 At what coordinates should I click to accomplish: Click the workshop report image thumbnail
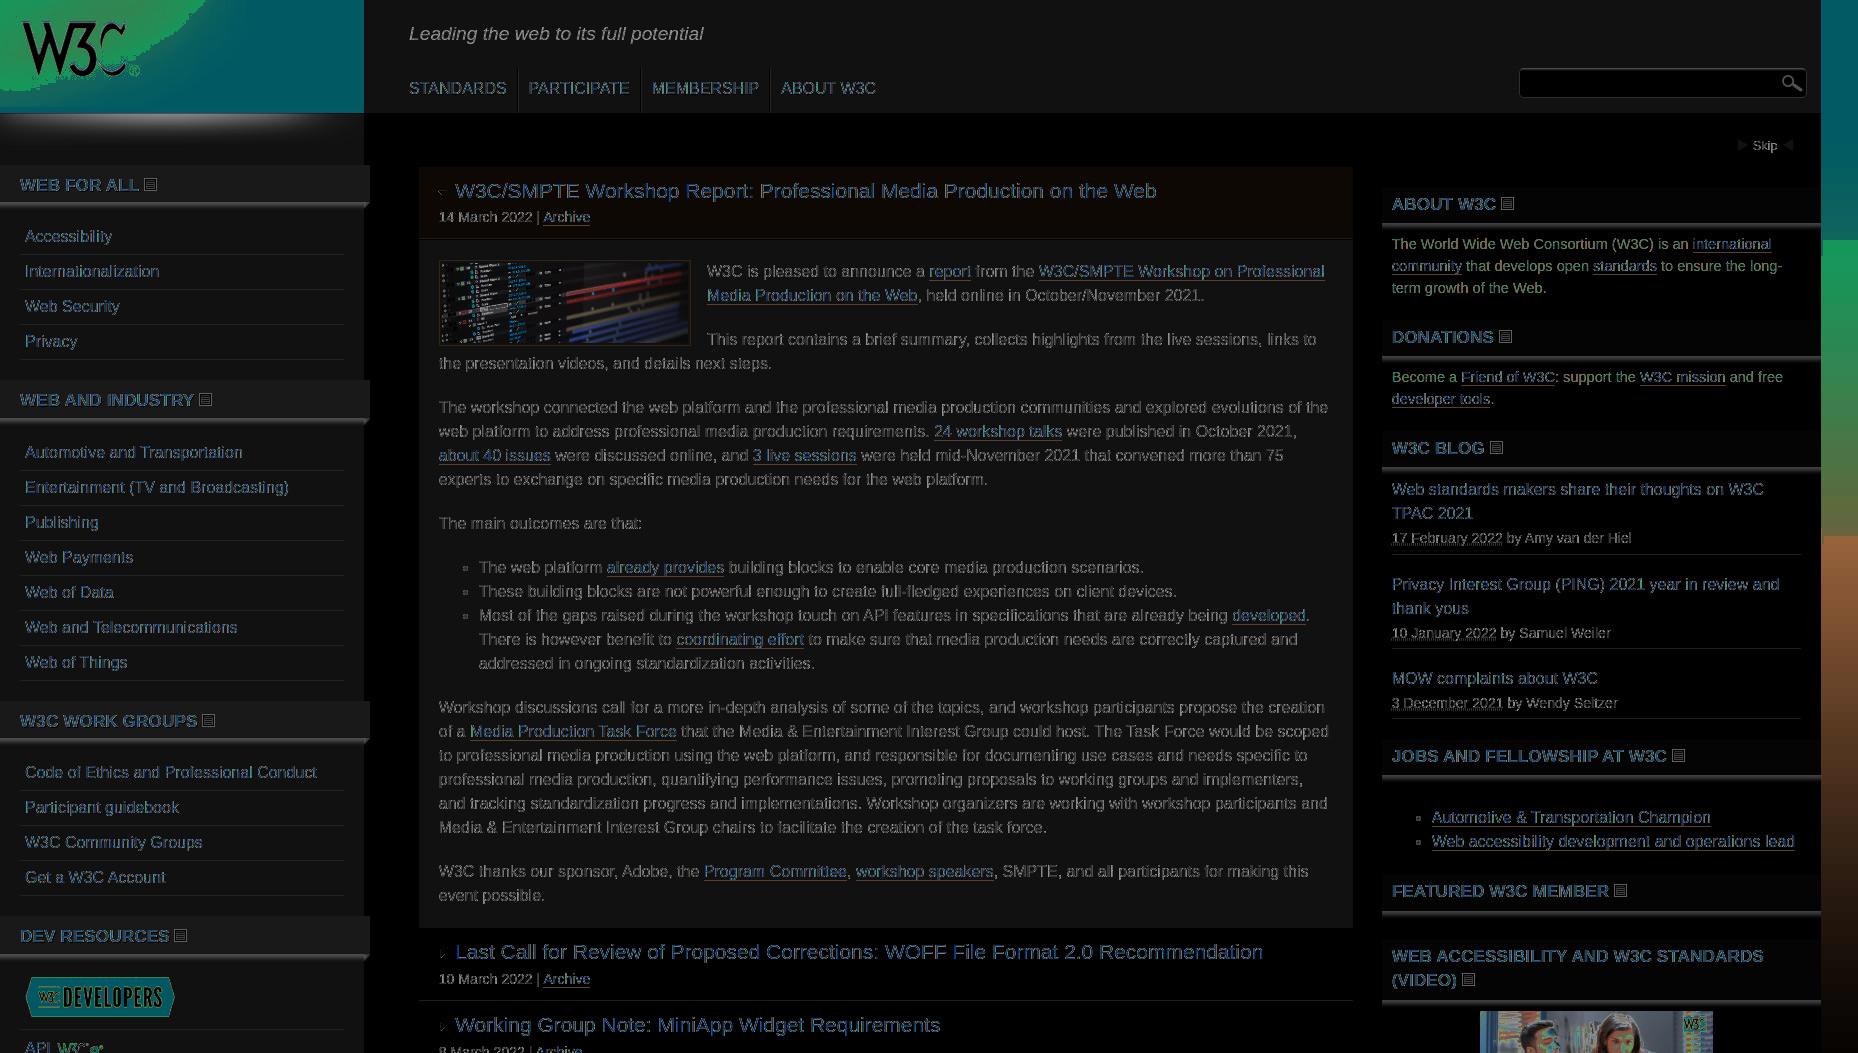pyautogui.click(x=564, y=303)
